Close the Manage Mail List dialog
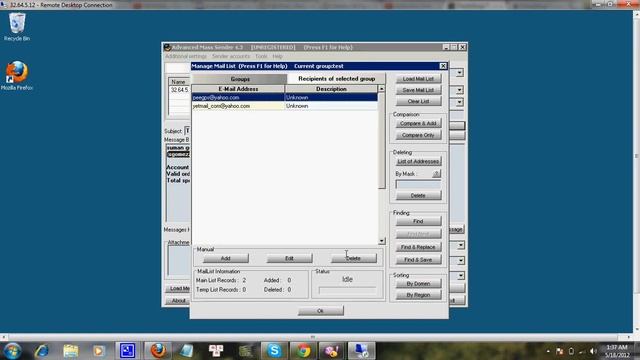The height and width of the screenshot is (360, 640). tap(443, 66)
